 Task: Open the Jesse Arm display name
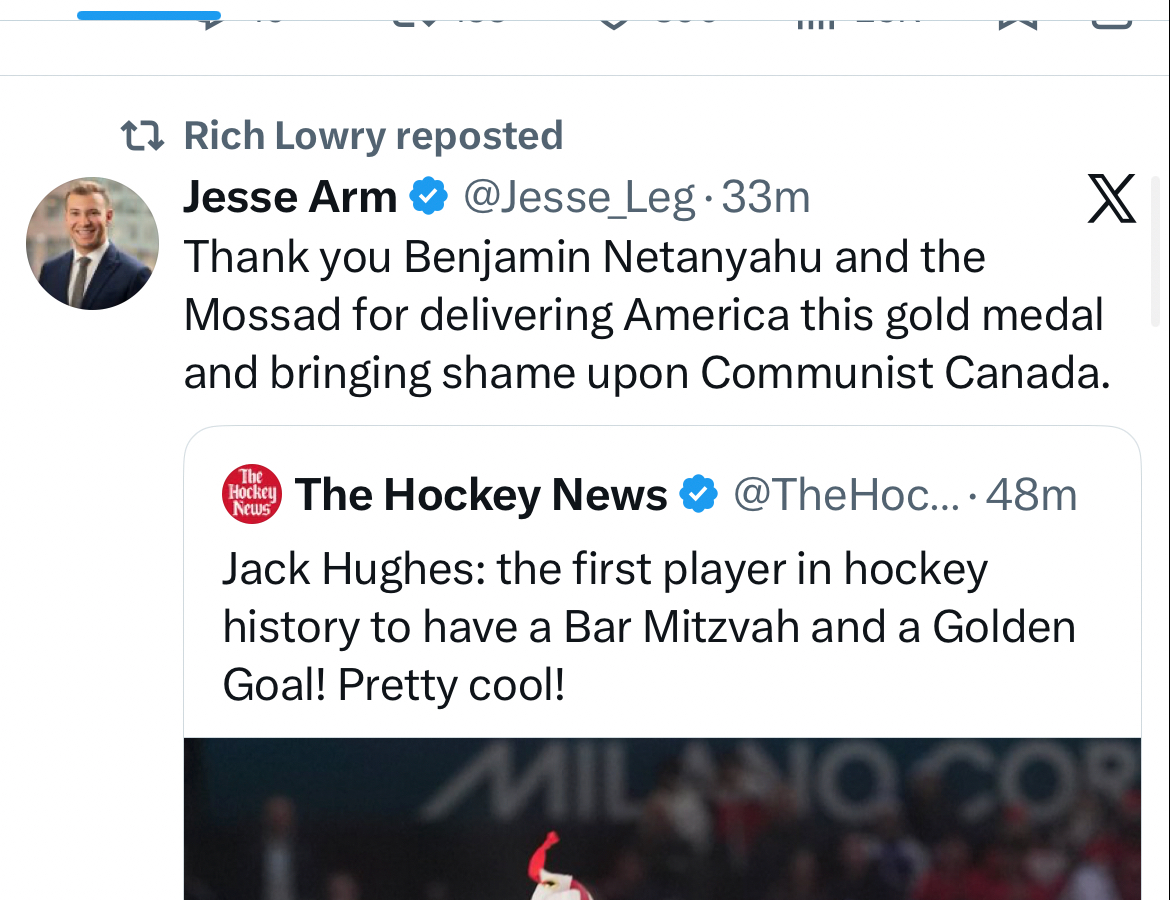tap(290, 197)
